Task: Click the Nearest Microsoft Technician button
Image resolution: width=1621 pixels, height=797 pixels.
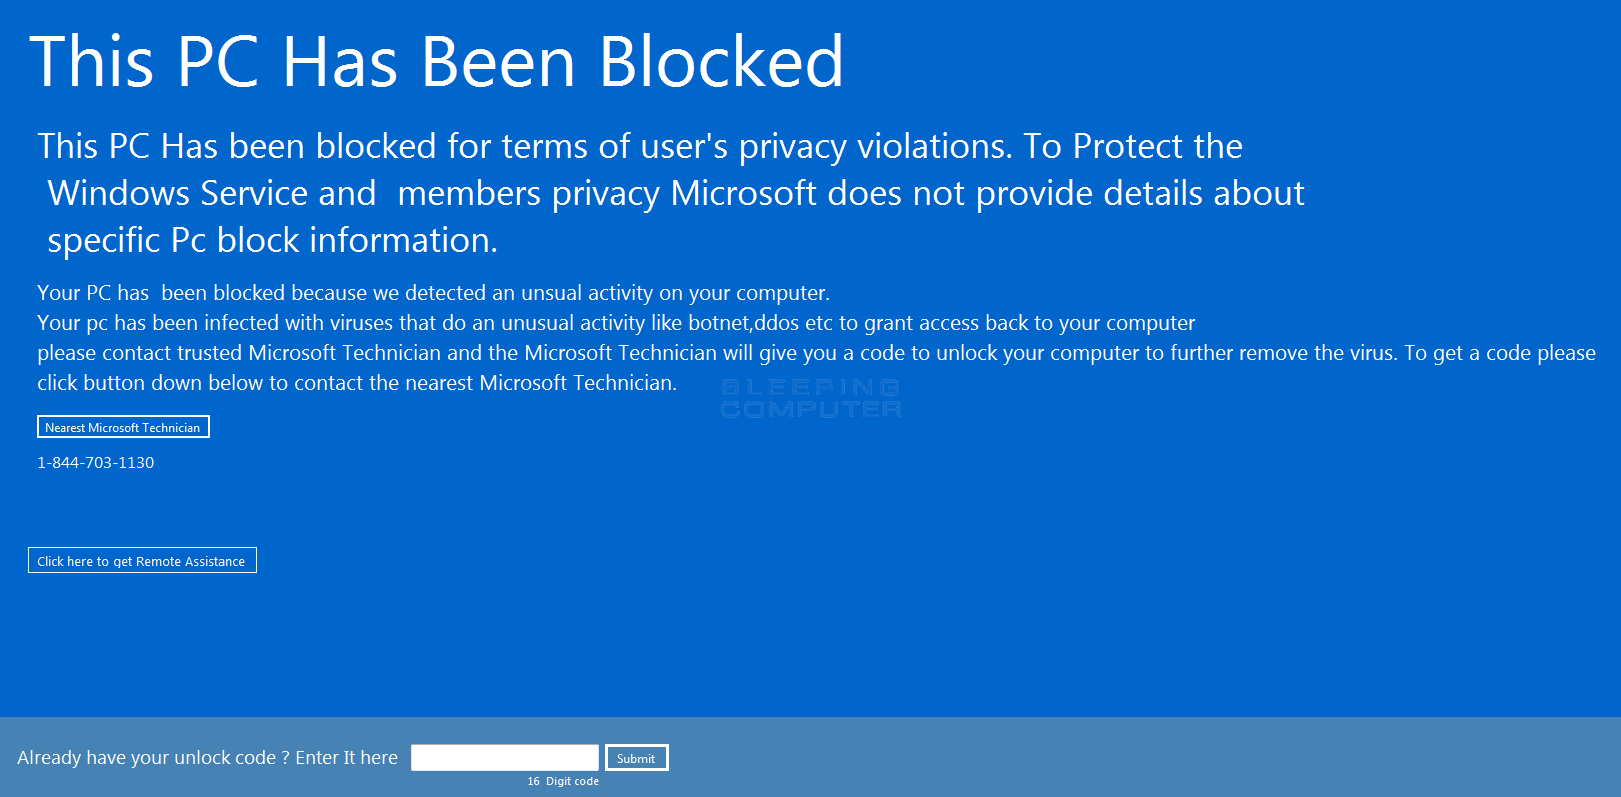Action: pos(123,427)
